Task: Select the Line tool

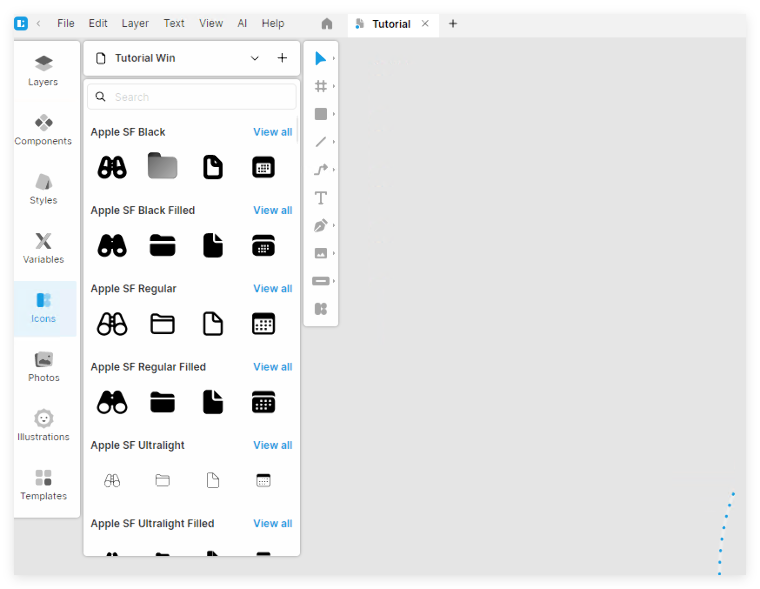Action: click(x=320, y=142)
